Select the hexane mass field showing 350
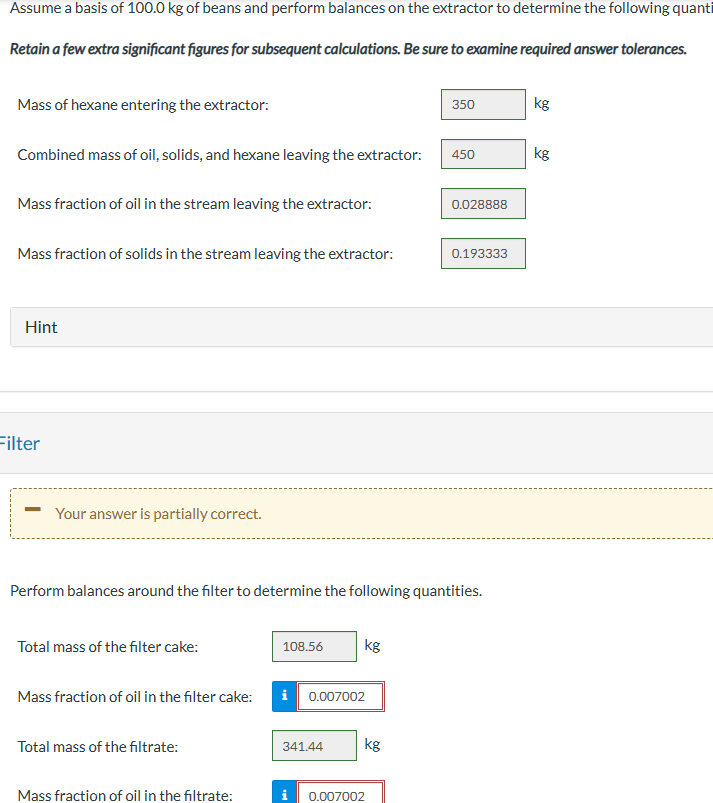The height and width of the screenshot is (803, 713). tap(483, 104)
